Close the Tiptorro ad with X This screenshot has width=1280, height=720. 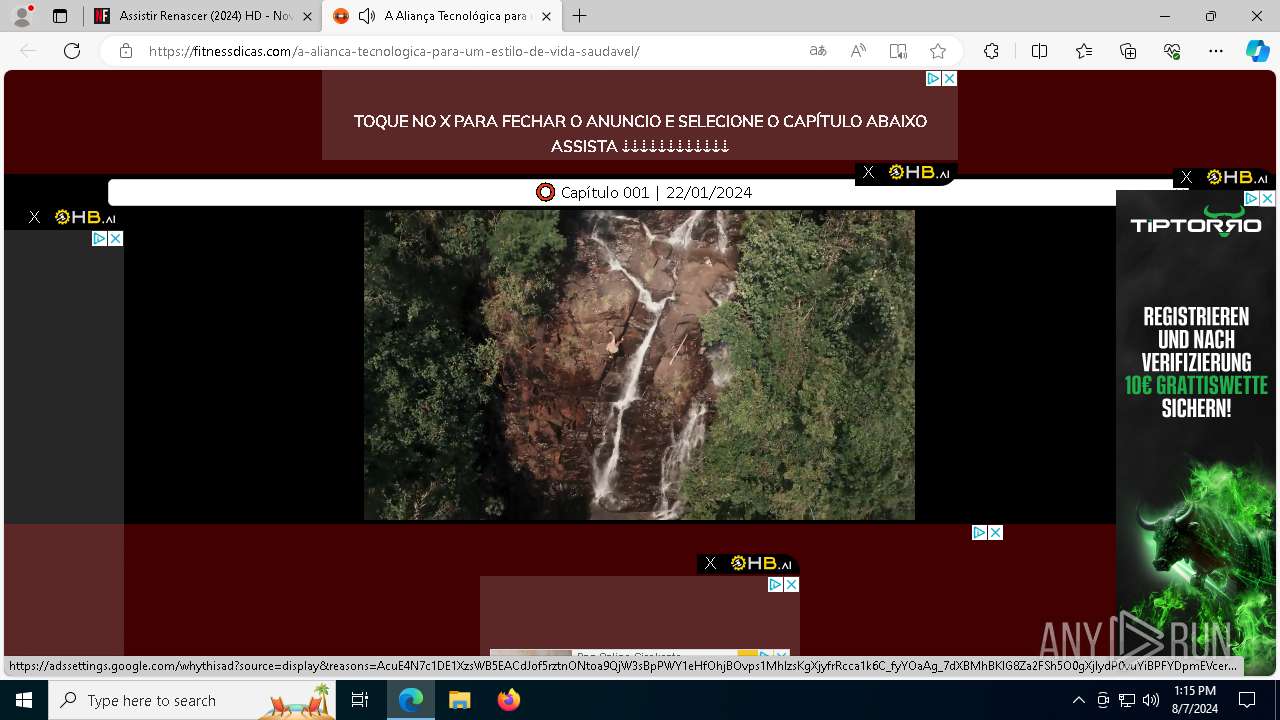click(x=1268, y=198)
